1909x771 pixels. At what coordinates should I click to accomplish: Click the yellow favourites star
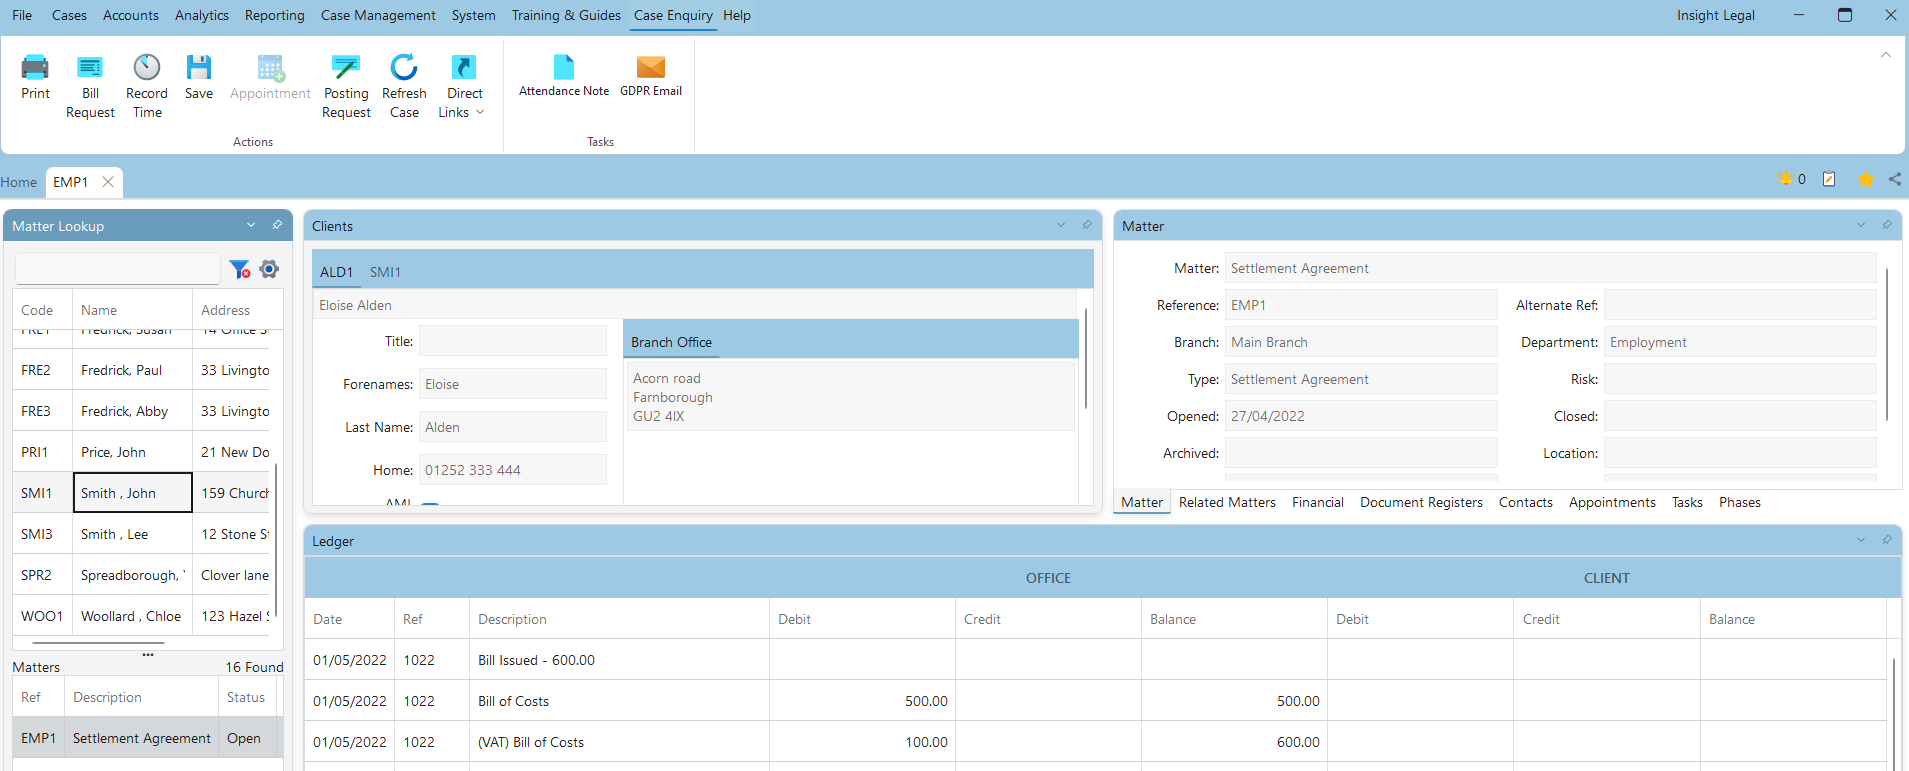coord(1866,179)
